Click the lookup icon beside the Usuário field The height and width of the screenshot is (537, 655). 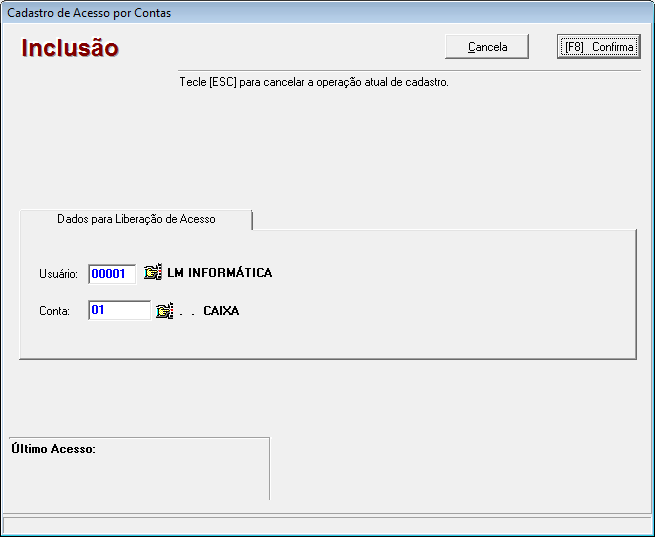click(x=152, y=273)
